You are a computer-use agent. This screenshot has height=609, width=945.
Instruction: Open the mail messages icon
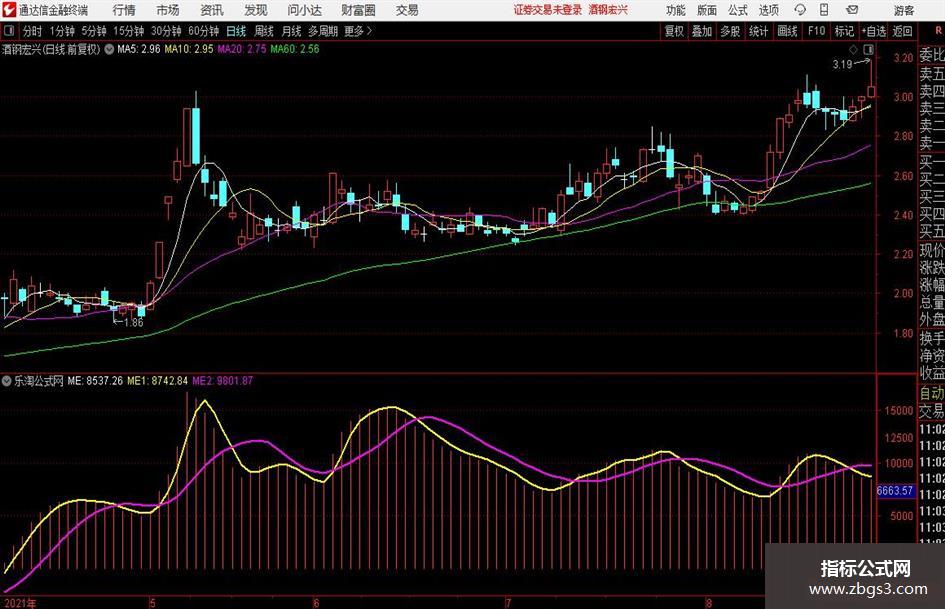[x=852, y=10]
